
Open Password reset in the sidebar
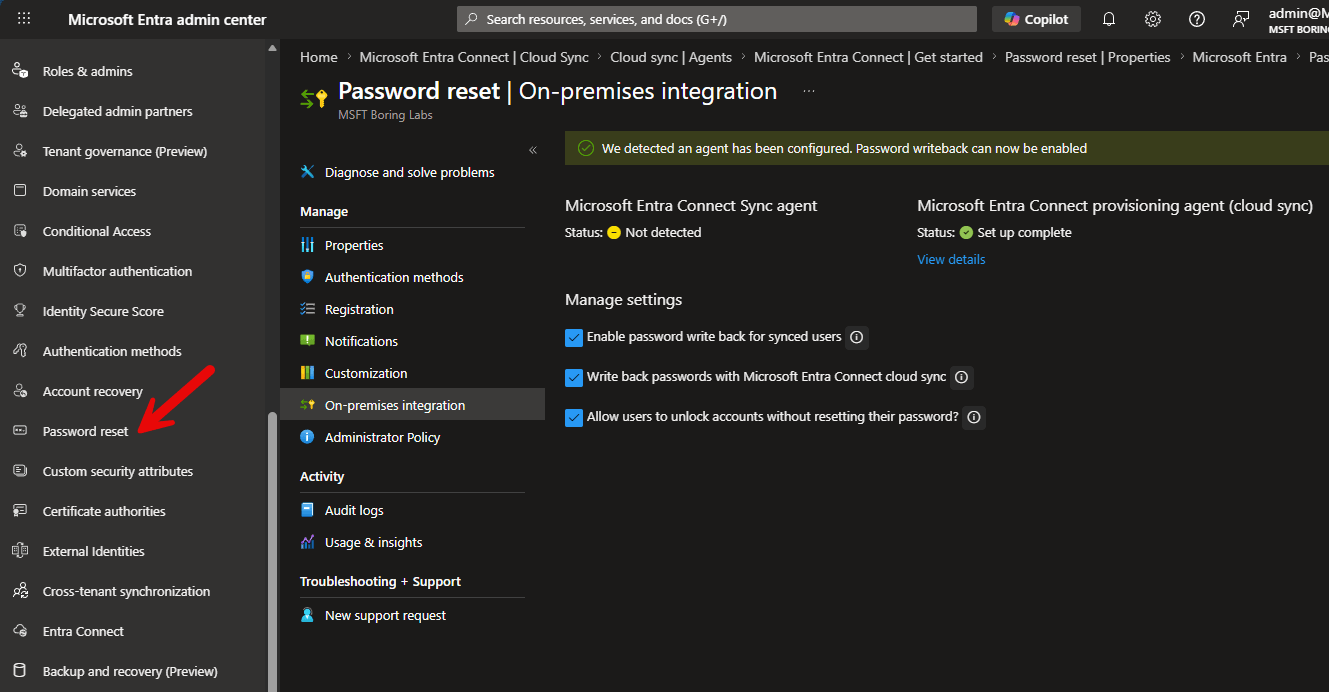(x=86, y=431)
